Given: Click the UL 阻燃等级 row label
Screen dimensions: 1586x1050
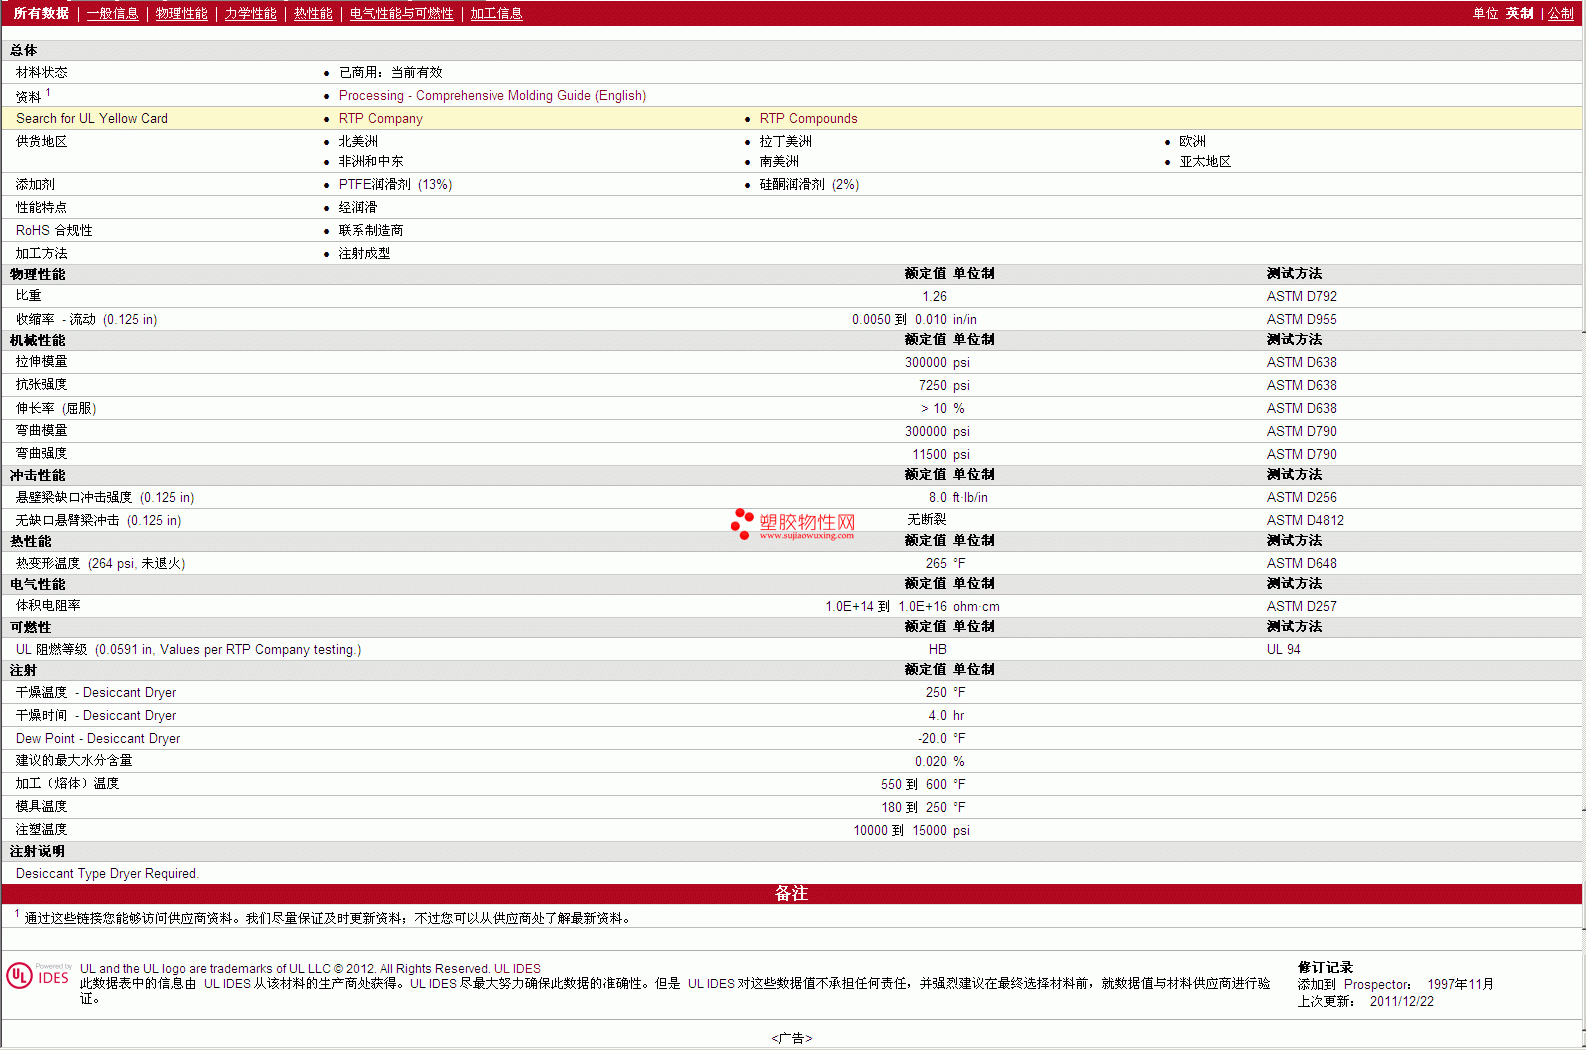Looking at the screenshot, I should [x=188, y=649].
